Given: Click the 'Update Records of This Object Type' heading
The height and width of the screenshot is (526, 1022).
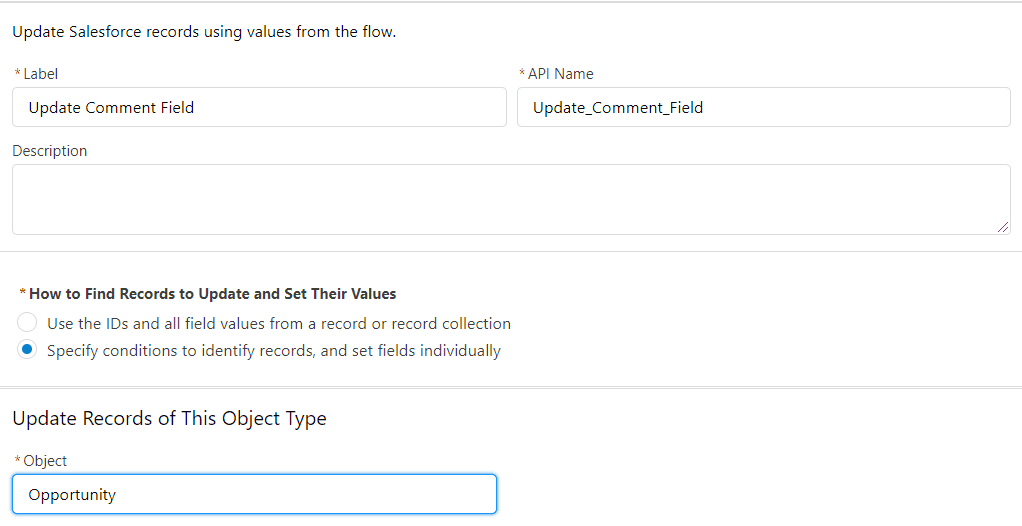Looking at the screenshot, I should tap(169, 418).
